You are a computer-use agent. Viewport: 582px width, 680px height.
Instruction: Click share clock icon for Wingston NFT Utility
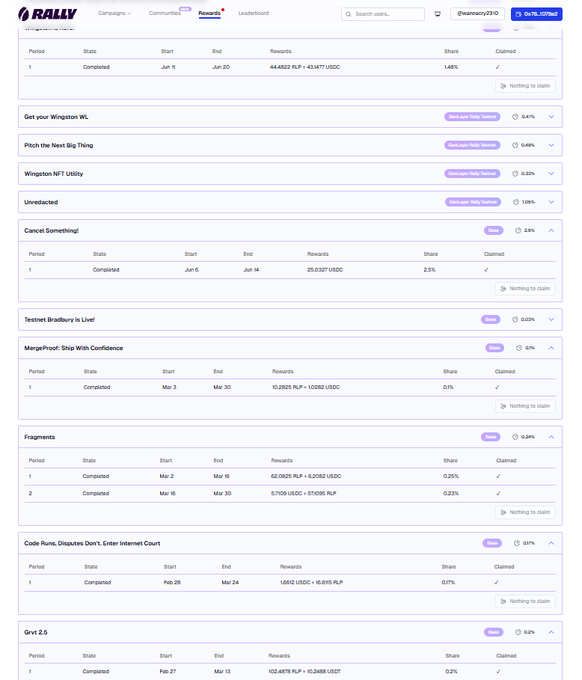pos(515,173)
